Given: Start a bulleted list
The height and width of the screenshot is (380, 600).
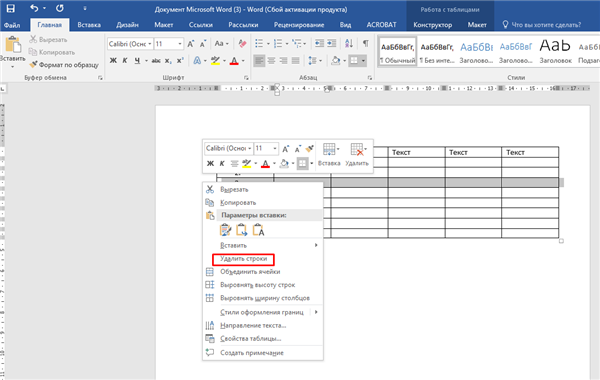Looking at the screenshot, I should pos(259,44).
